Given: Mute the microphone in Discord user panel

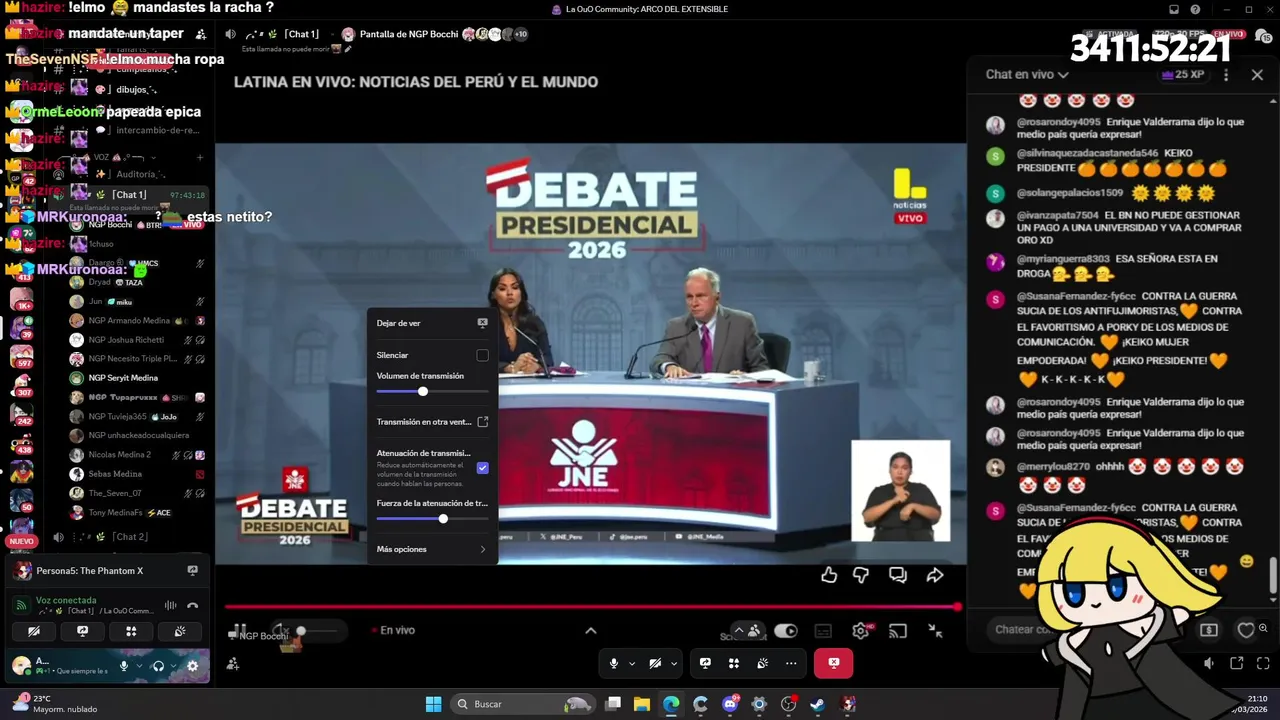Looking at the screenshot, I should coord(124,665).
